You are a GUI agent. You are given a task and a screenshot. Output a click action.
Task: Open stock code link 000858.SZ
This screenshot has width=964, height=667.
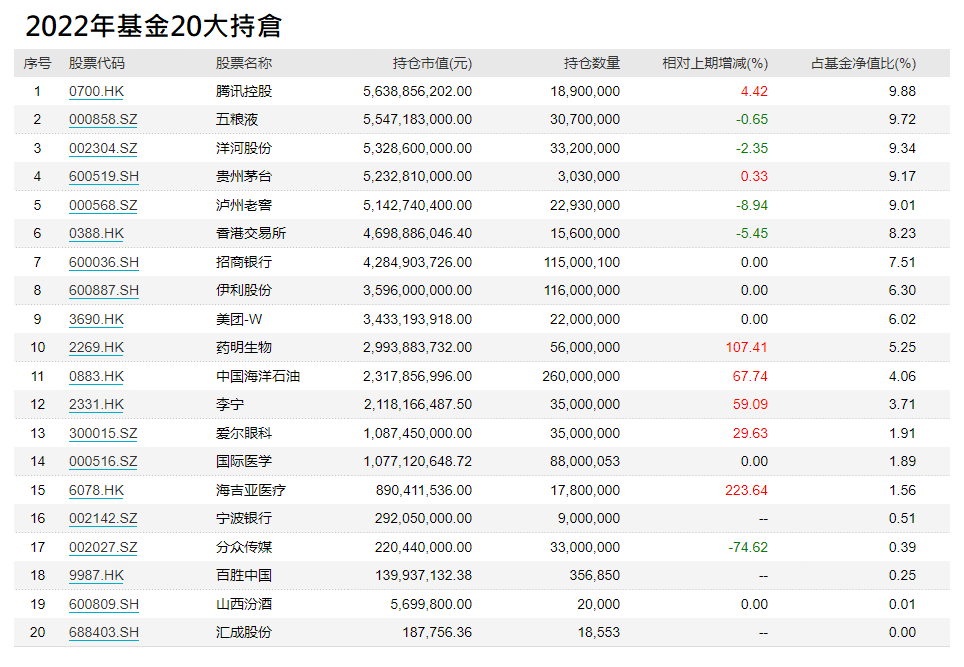103,120
